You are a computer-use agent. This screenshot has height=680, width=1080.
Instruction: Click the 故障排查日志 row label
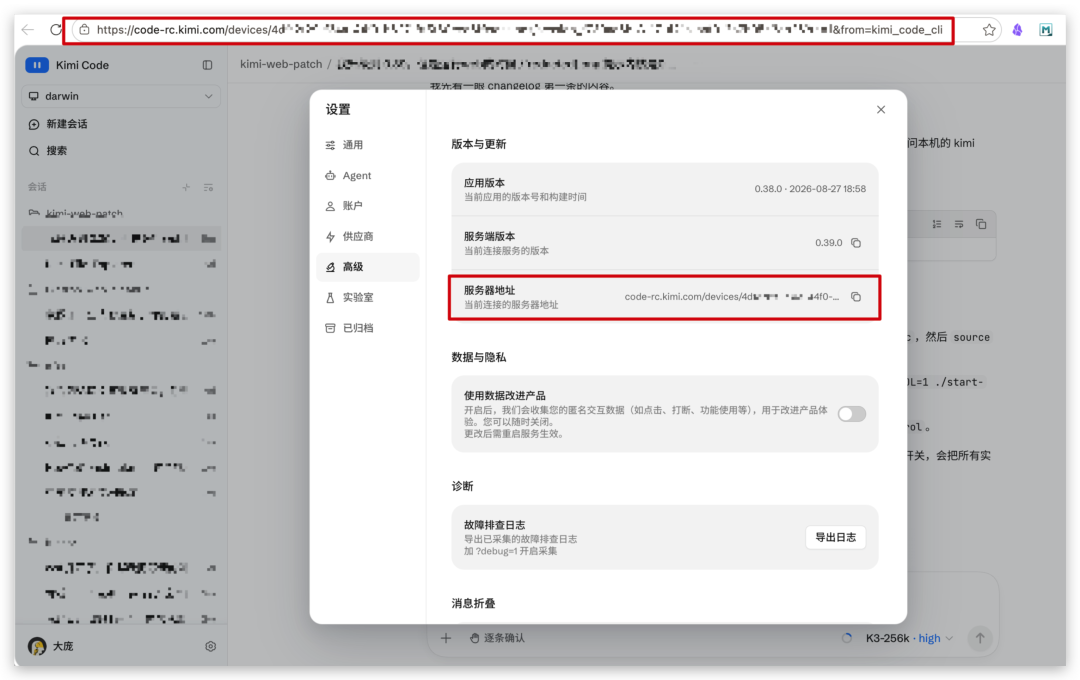(x=494, y=525)
